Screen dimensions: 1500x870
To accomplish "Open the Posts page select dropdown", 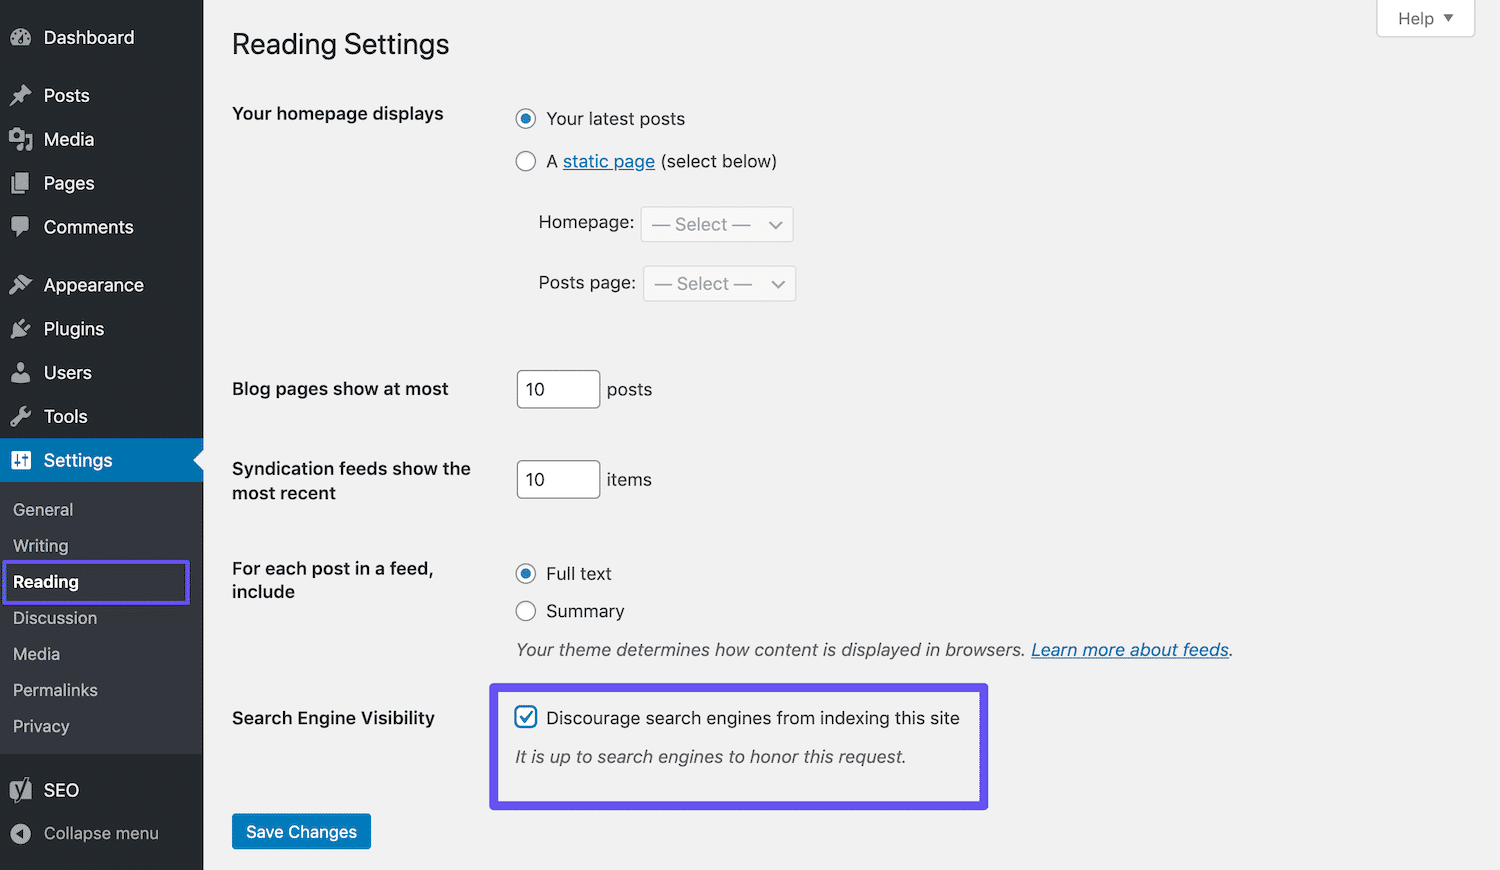I will click(x=718, y=283).
